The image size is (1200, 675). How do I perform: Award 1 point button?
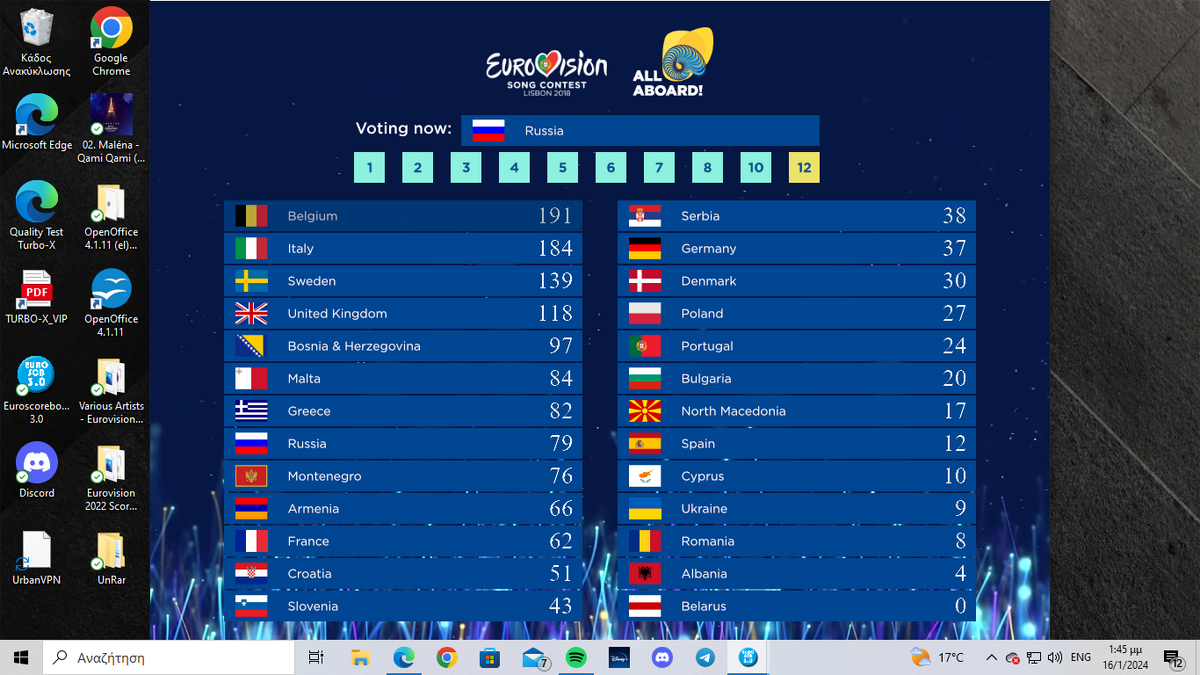[369, 167]
